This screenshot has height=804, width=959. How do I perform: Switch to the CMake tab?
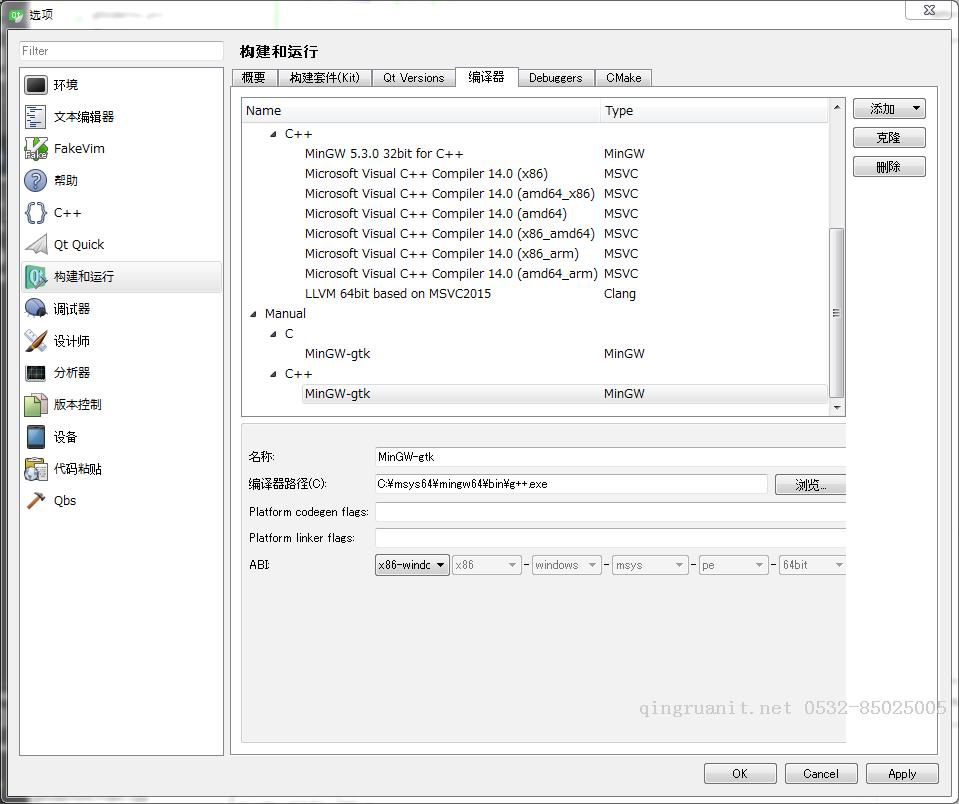click(623, 77)
